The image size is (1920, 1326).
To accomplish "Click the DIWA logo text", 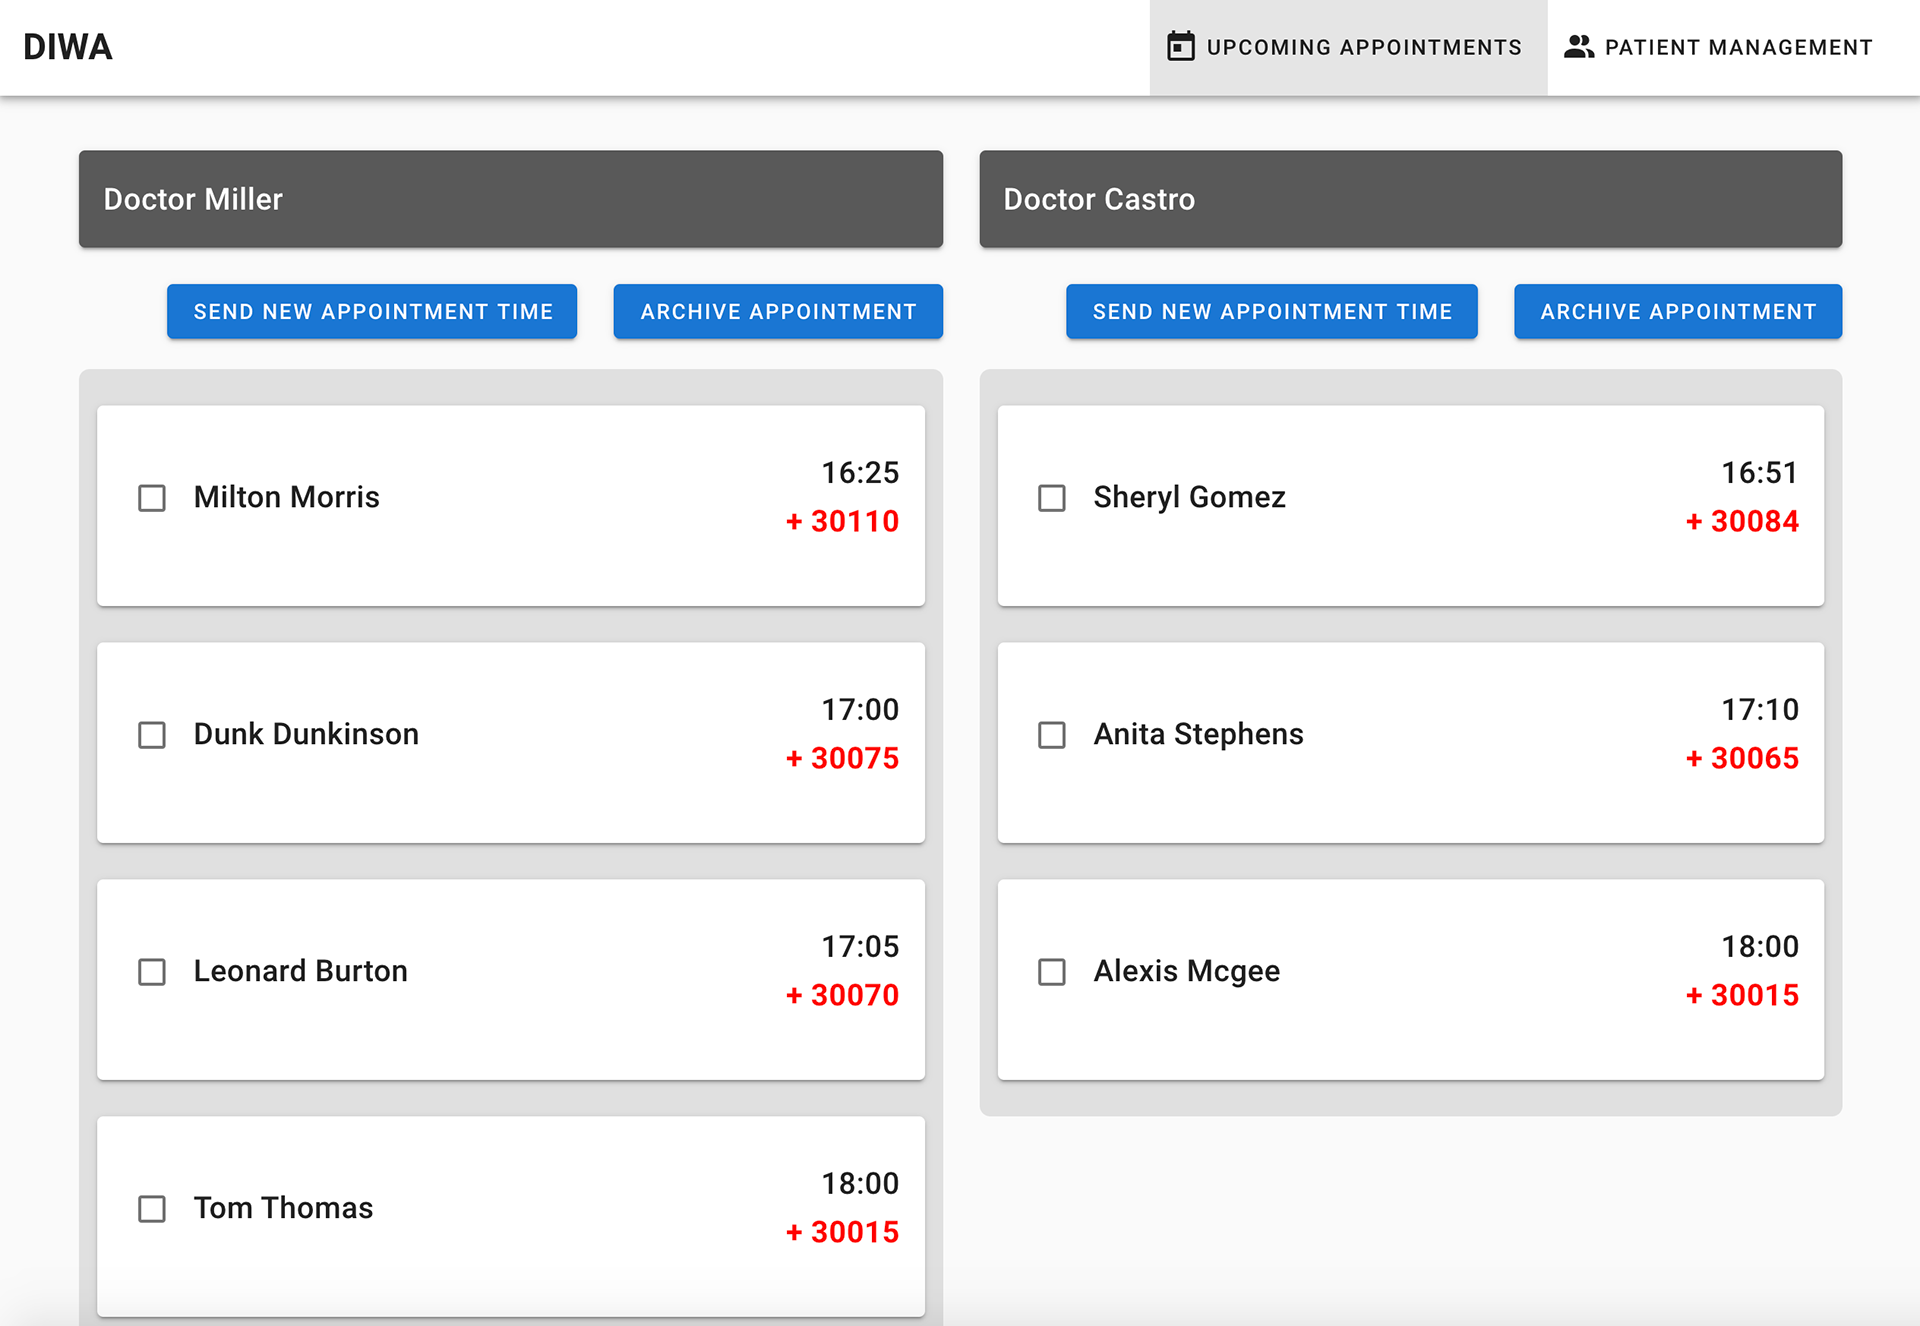I will tap(67, 47).
